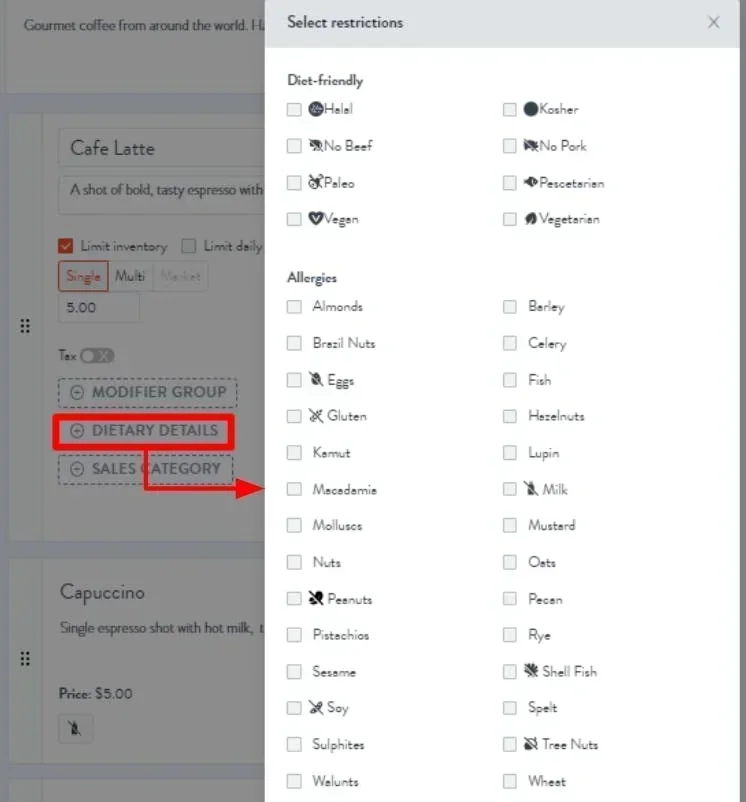The width and height of the screenshot is (746, 802).
Task: Click the Shell Fish allergy icon
Action: coord(531,671)
